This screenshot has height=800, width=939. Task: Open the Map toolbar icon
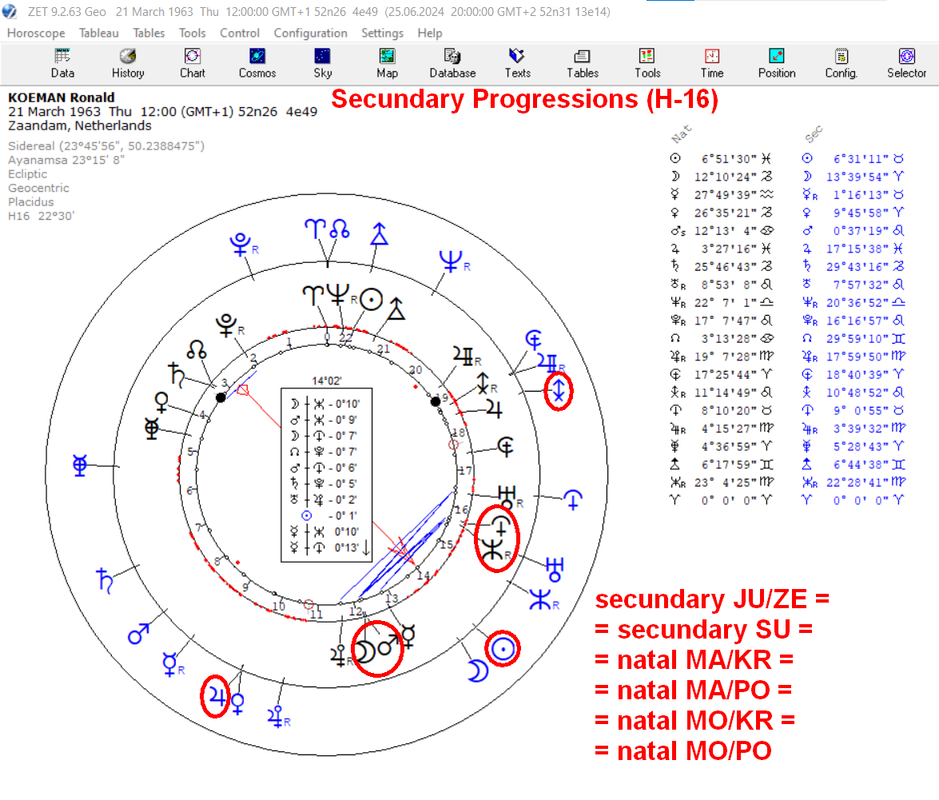click(x=387, y=63)
